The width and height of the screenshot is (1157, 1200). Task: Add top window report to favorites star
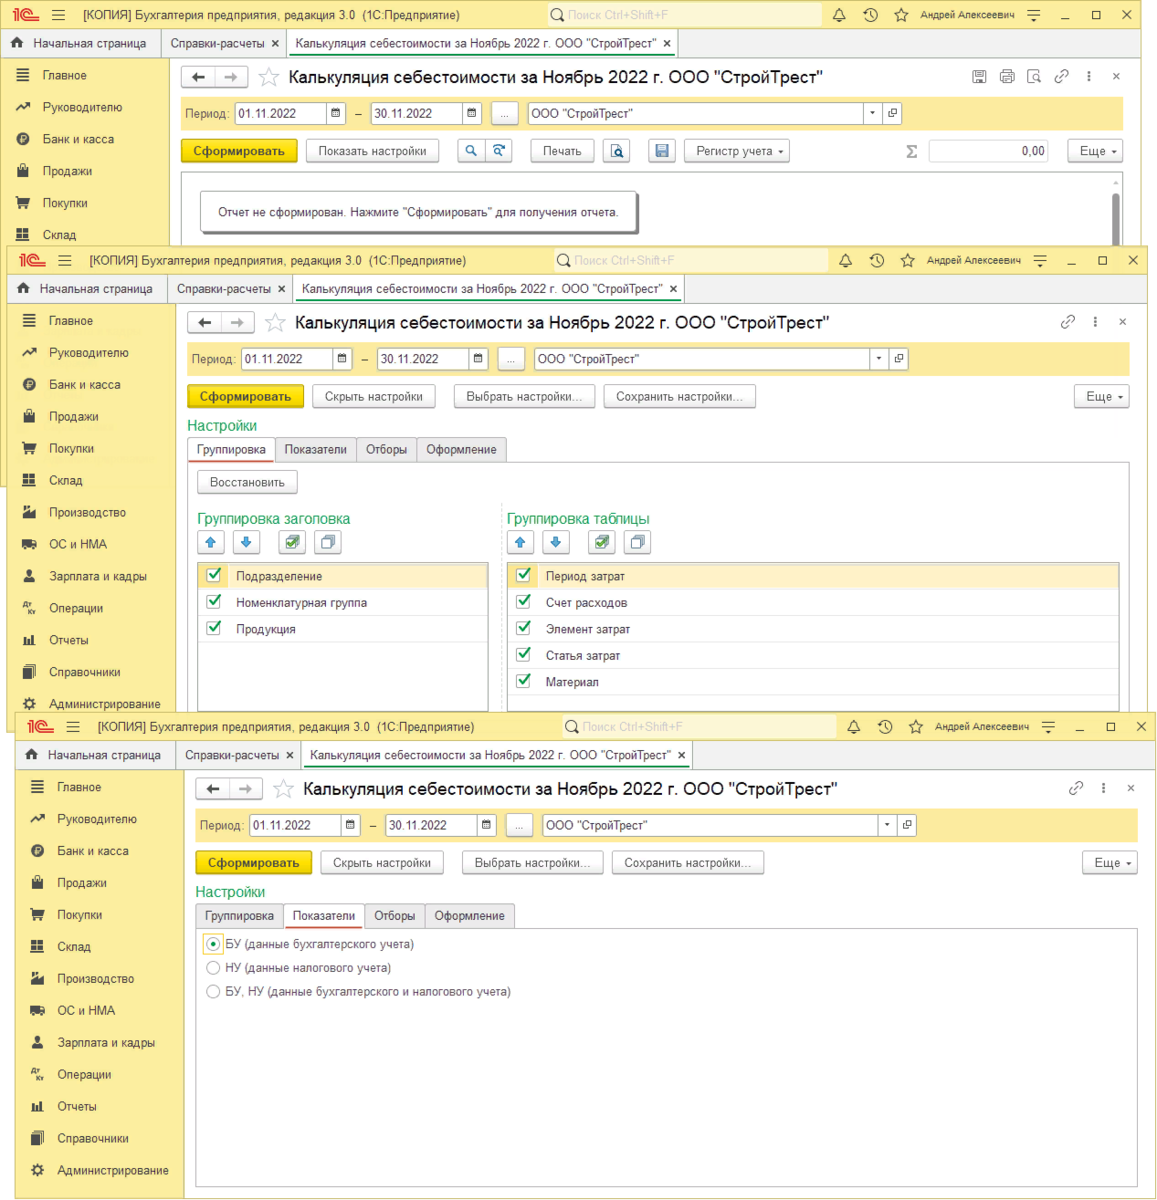pos(269,77)
